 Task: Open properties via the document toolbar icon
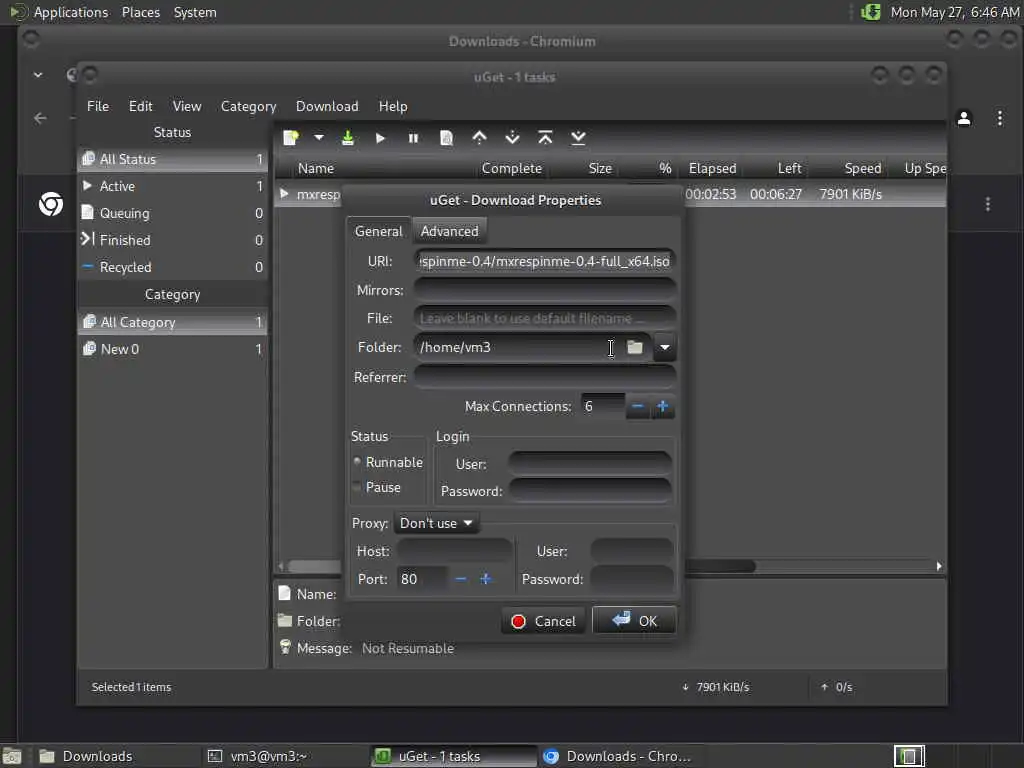coord(447,138)
